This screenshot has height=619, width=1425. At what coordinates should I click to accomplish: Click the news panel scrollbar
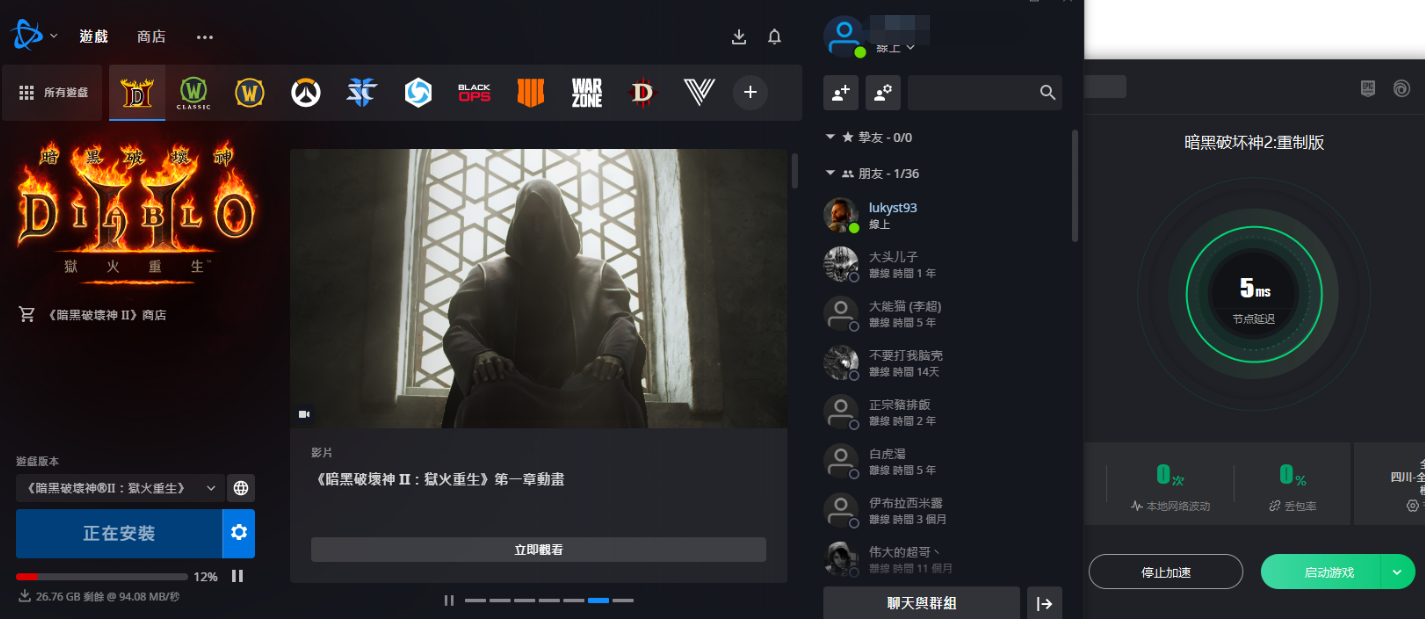point(795,170)
